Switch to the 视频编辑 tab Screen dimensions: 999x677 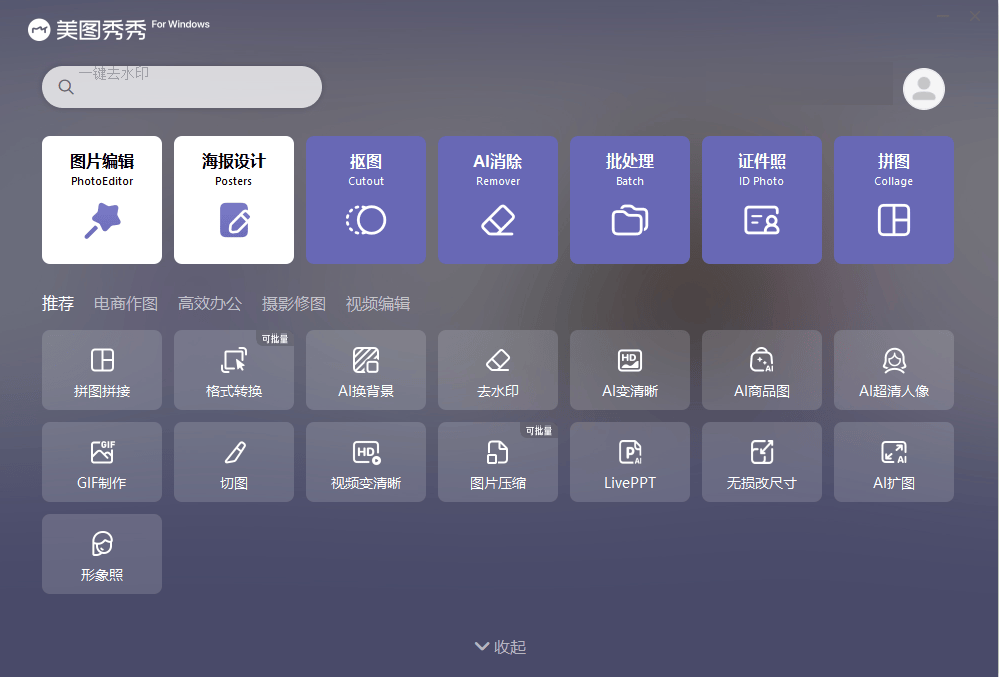pyautogui.click(x=378, y=303)
